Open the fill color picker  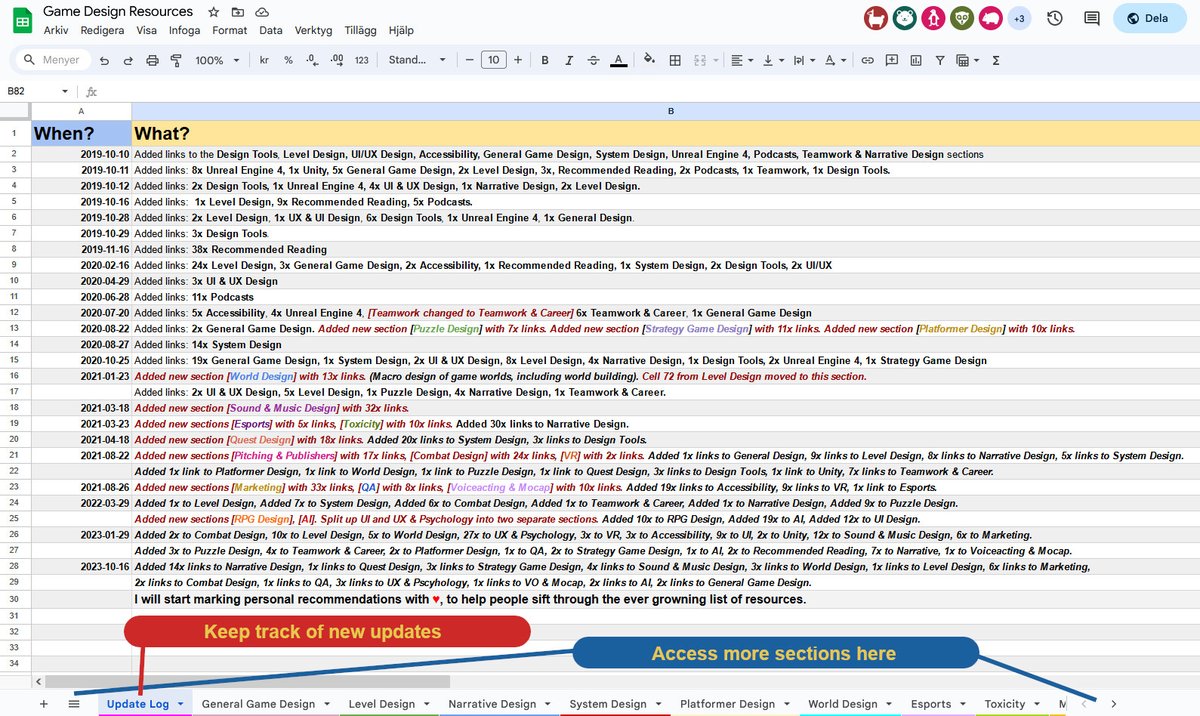tap(648, 60)
